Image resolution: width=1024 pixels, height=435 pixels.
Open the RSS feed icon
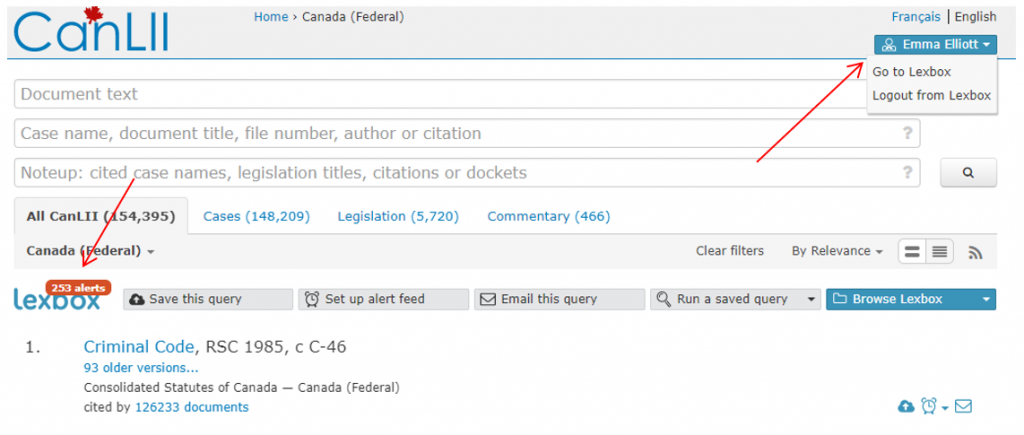[976, 252]
